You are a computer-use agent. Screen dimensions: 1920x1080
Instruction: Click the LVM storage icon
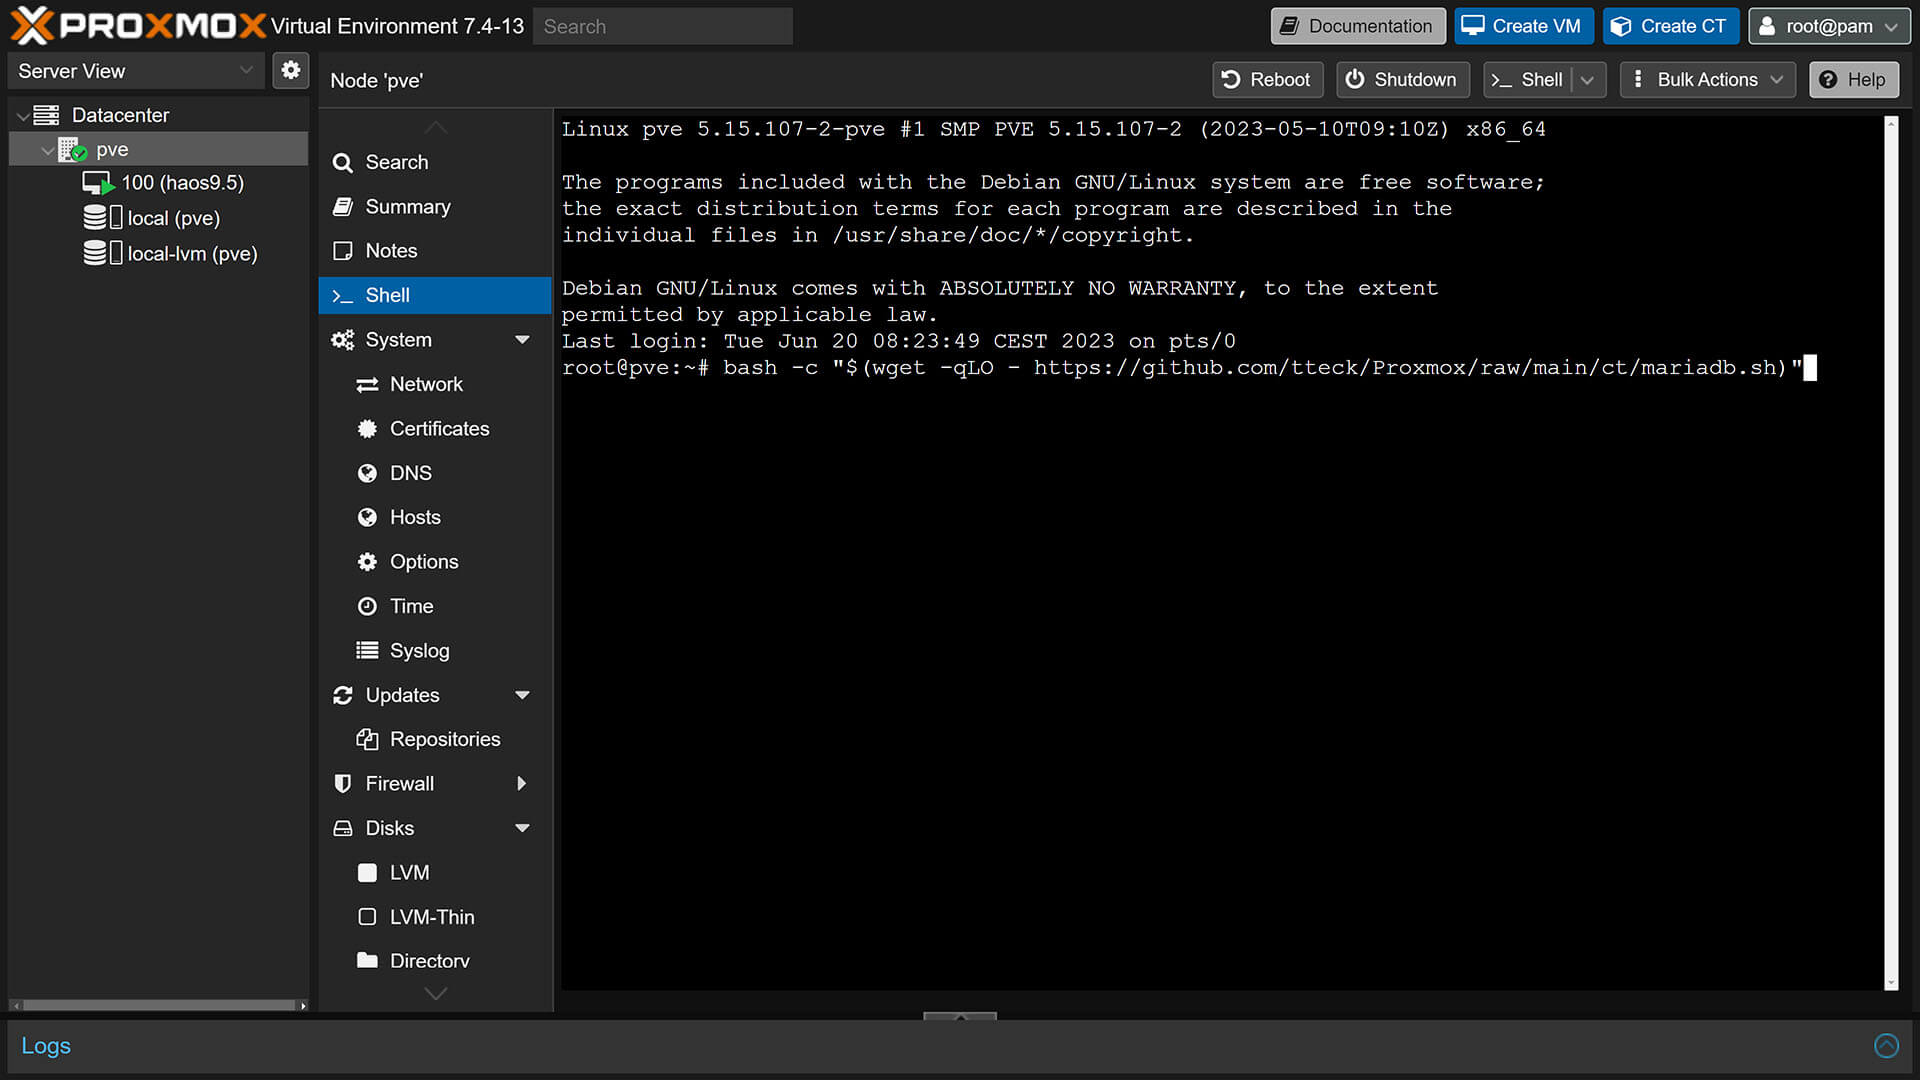coord(368,872)
